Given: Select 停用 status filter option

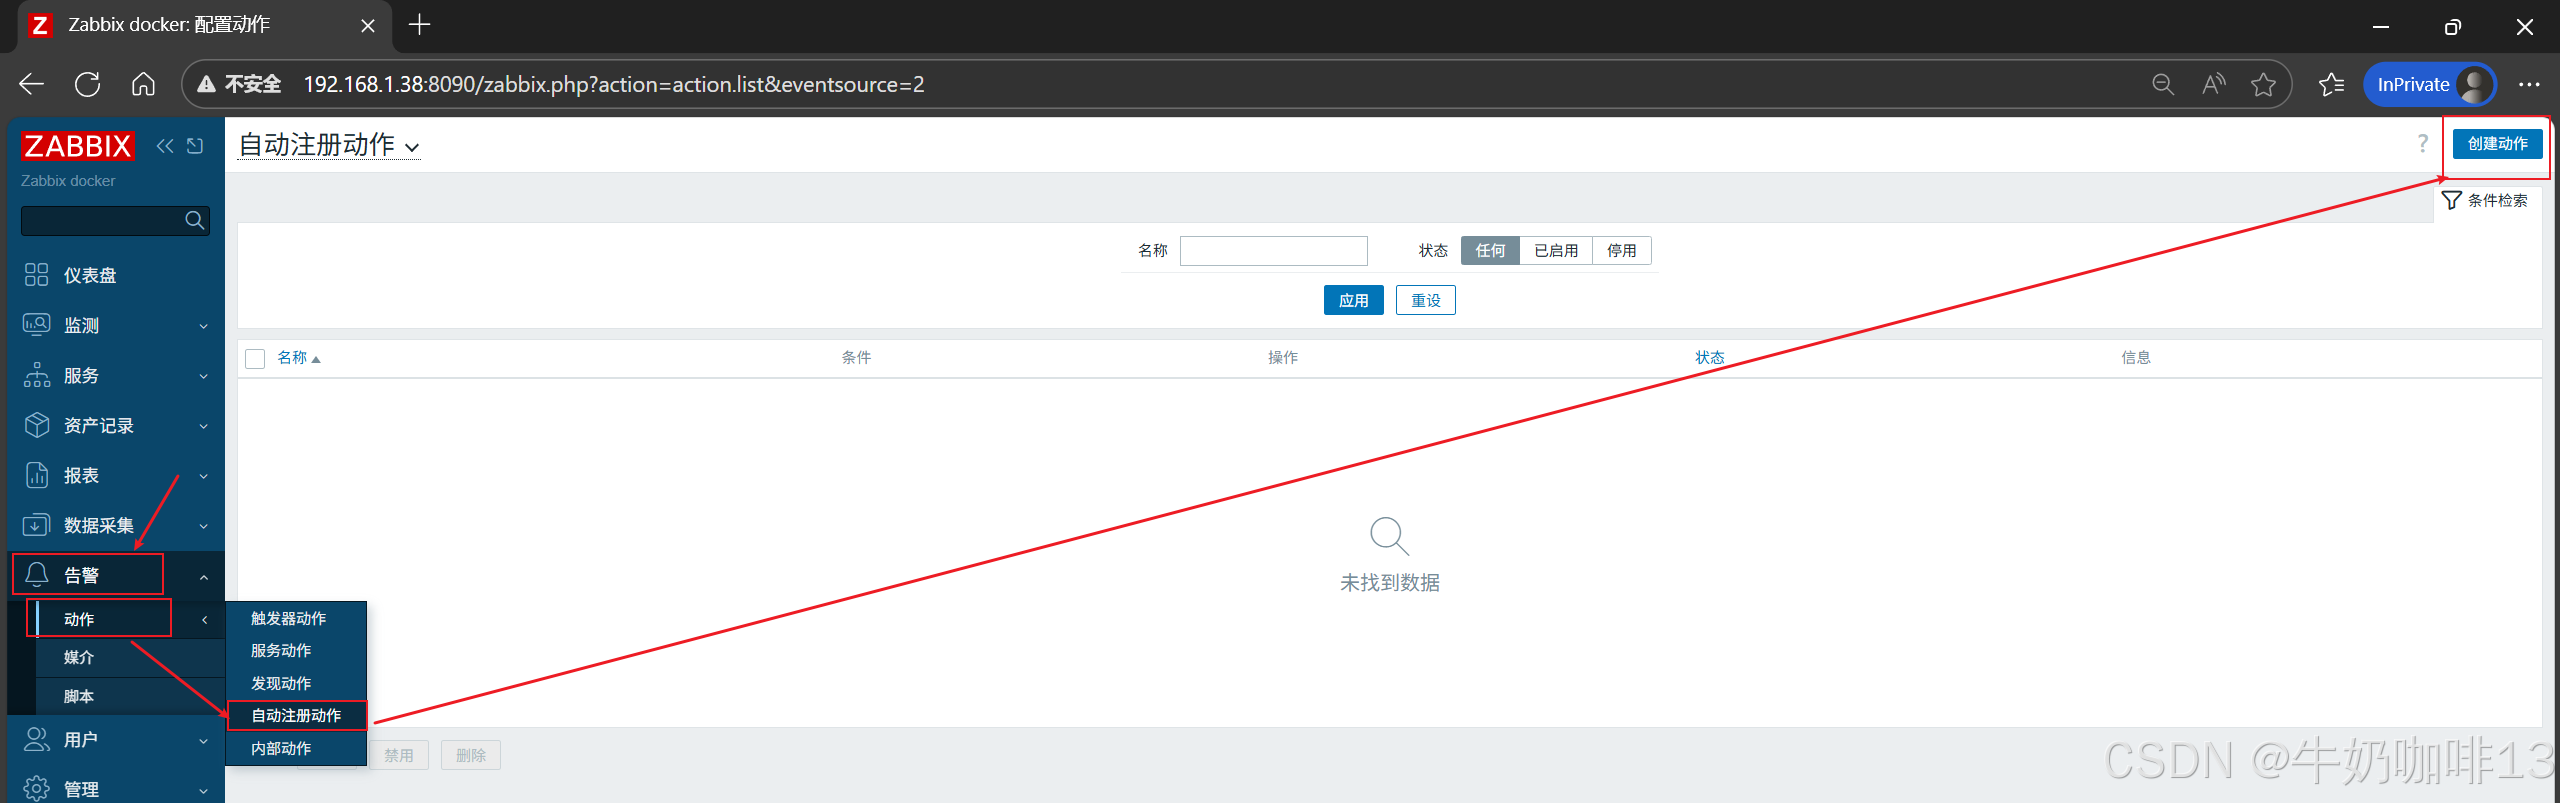Looking at the screenshot, I should click(x=1622, y=250).
